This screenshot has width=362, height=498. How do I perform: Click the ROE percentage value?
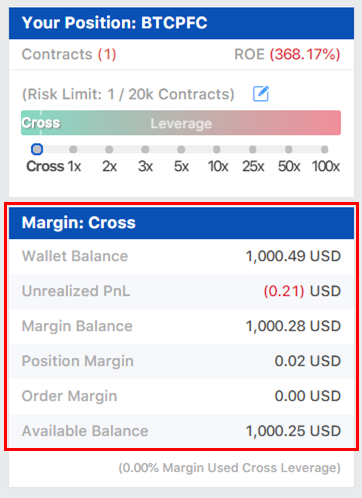tap(305, 54)
